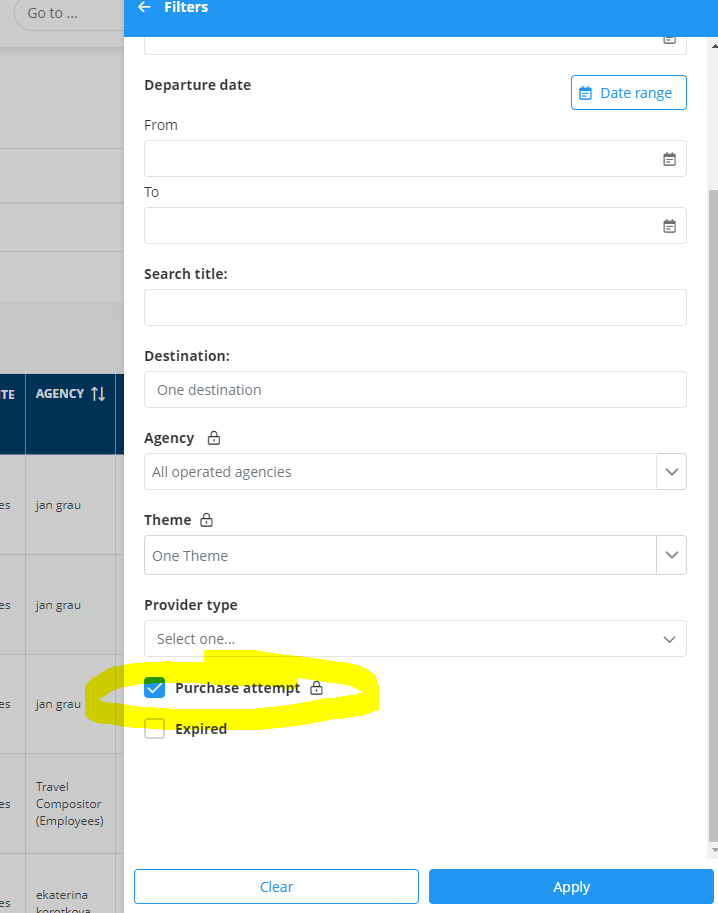Expand the Theme dropdown
The height and width of the screenshot is (913, 718).
point(670,556)
